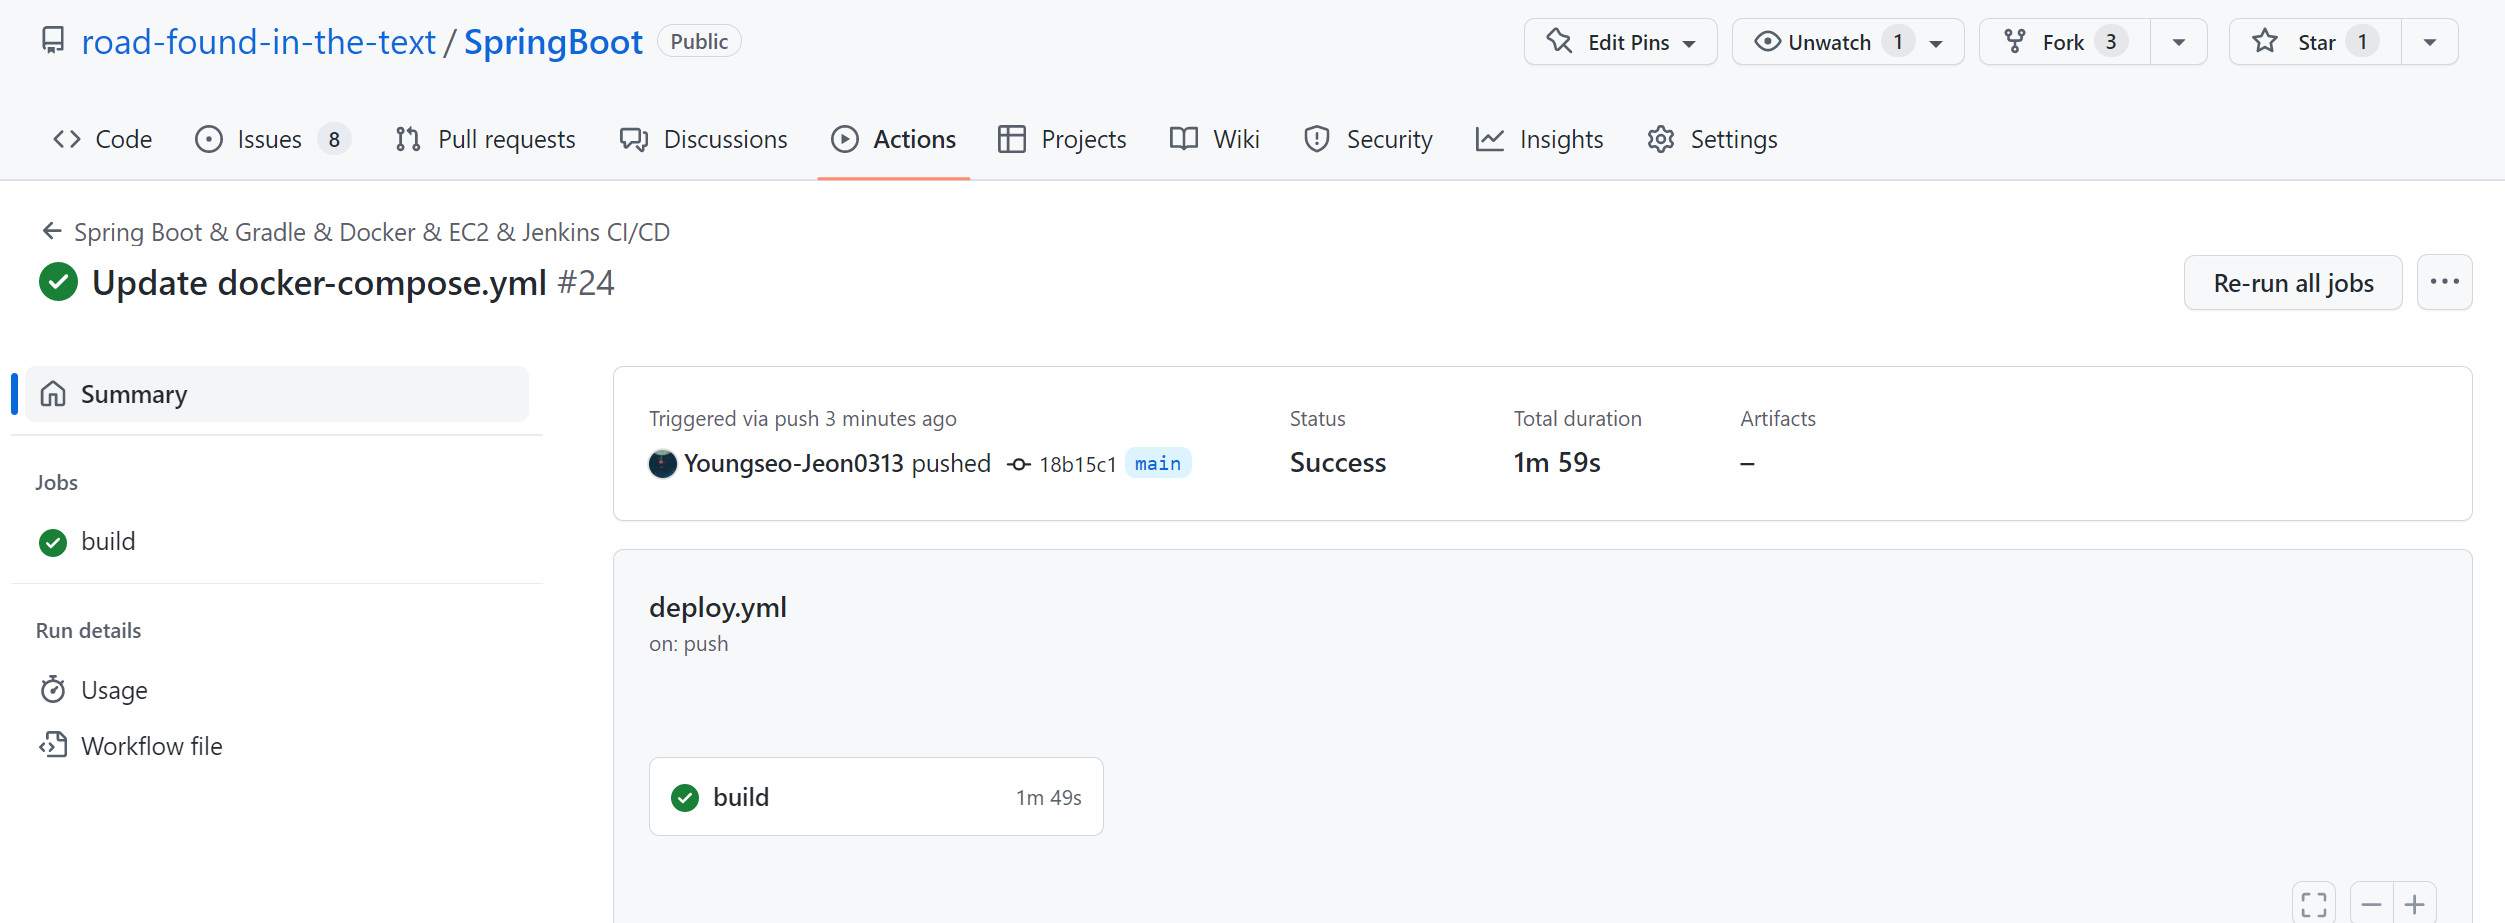Viewport: 2505px width, 923px height.
Task: Expand the Unwatch notification options arrow
Action: point(1937,43)
